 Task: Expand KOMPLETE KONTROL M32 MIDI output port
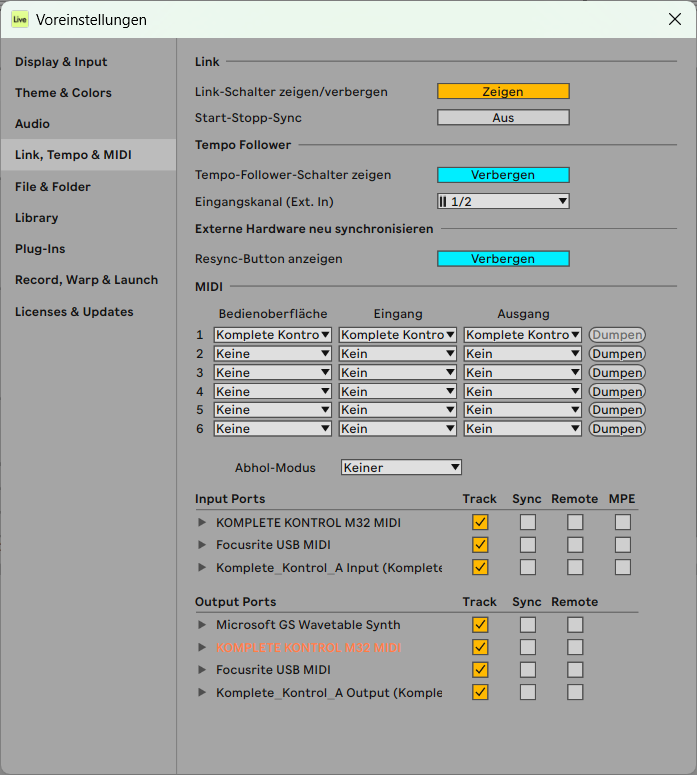tap(202, 647)
